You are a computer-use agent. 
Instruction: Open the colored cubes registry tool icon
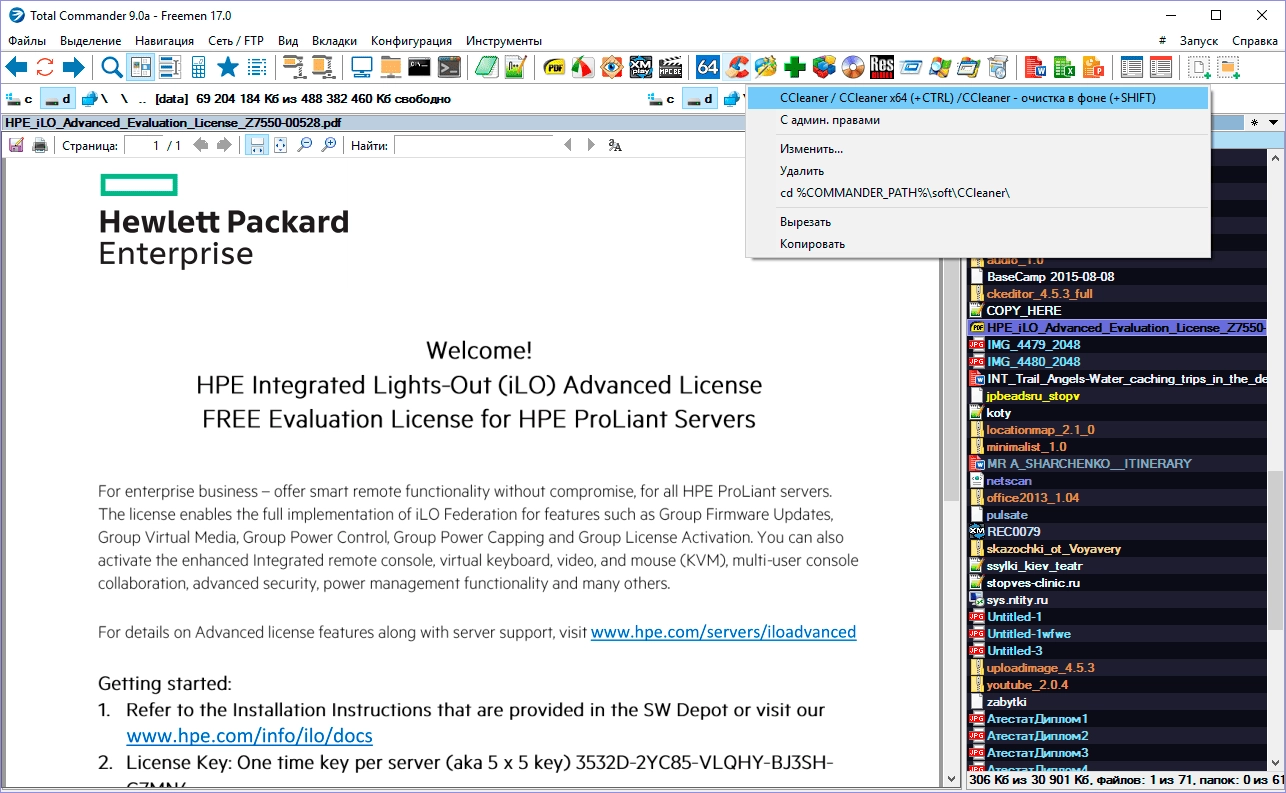pos(824,67)
